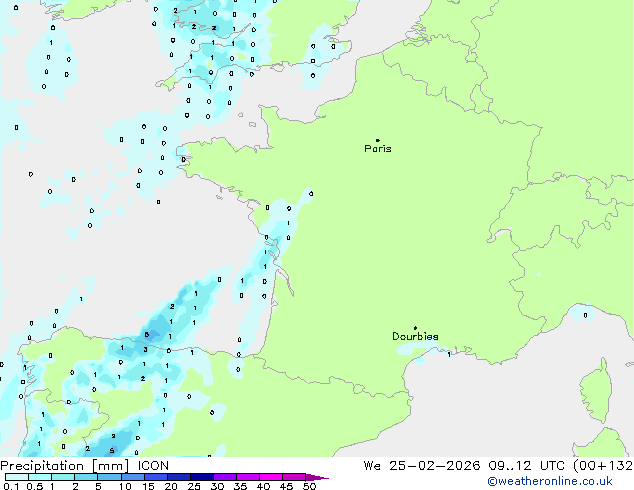Click the legend swatch for 25–30 mm
Viewport: 634px width, 490px height.
click(x=201, y=477)
